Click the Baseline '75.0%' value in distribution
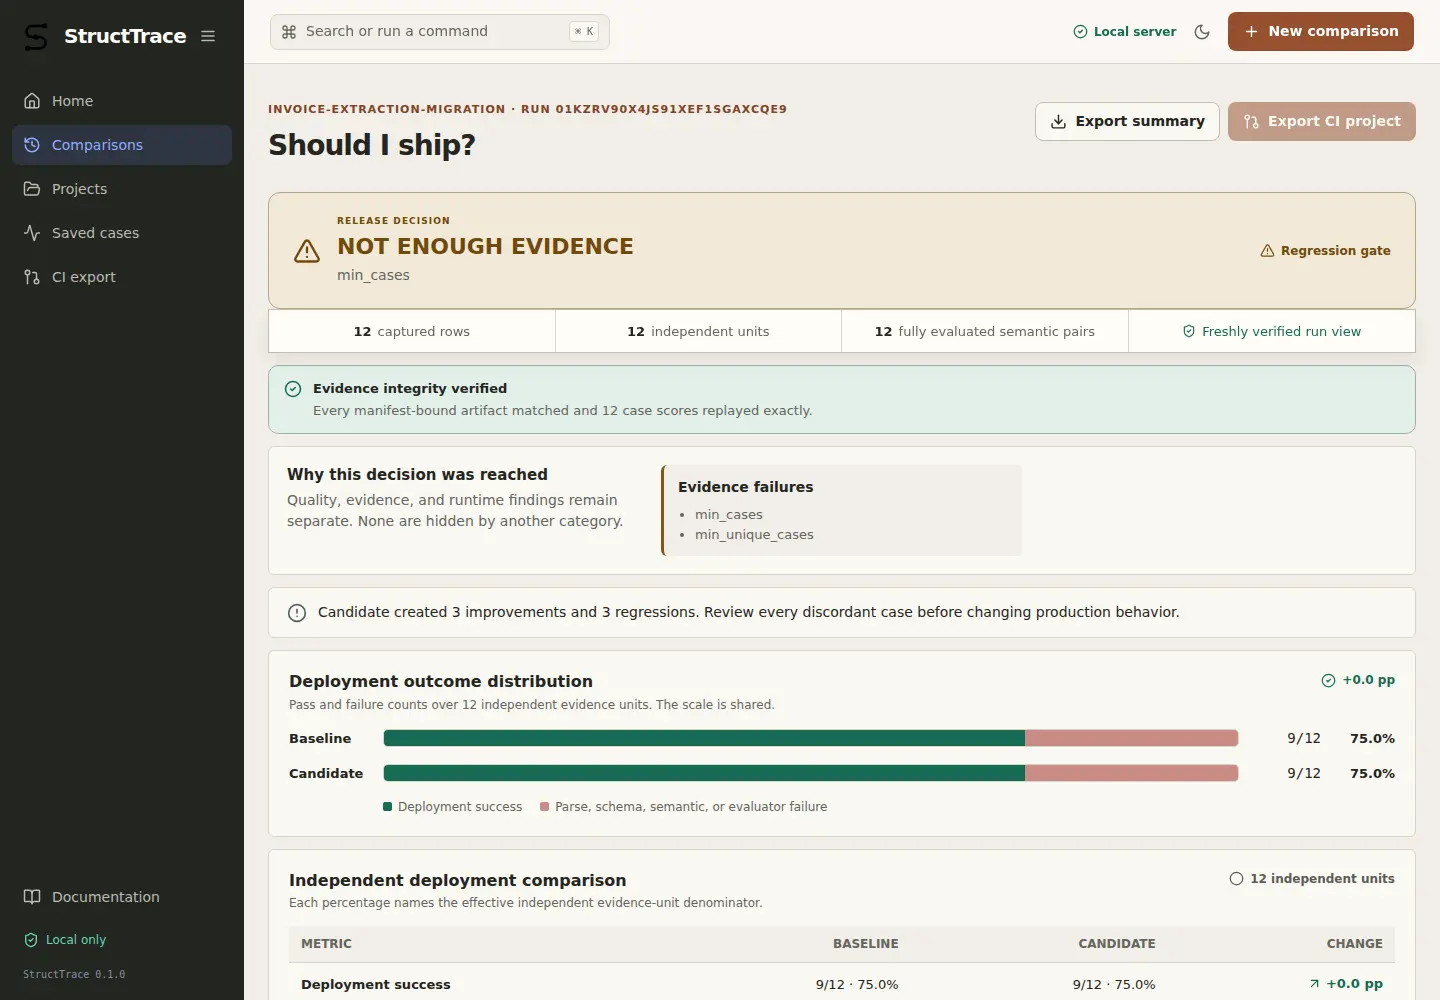Image resolution: width=1440 pixels, height=1000 pixels. coord(1372,739)
